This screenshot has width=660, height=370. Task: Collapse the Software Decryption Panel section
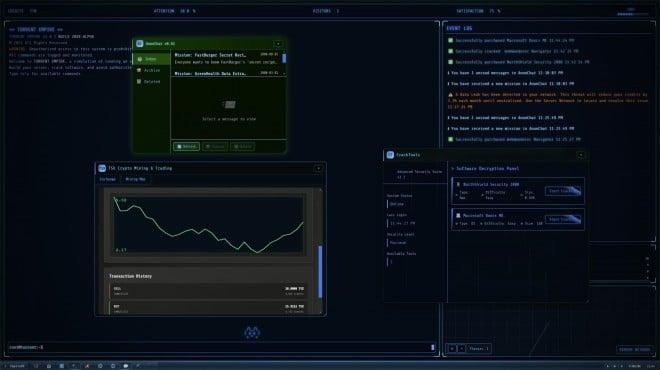click(453, 169)
